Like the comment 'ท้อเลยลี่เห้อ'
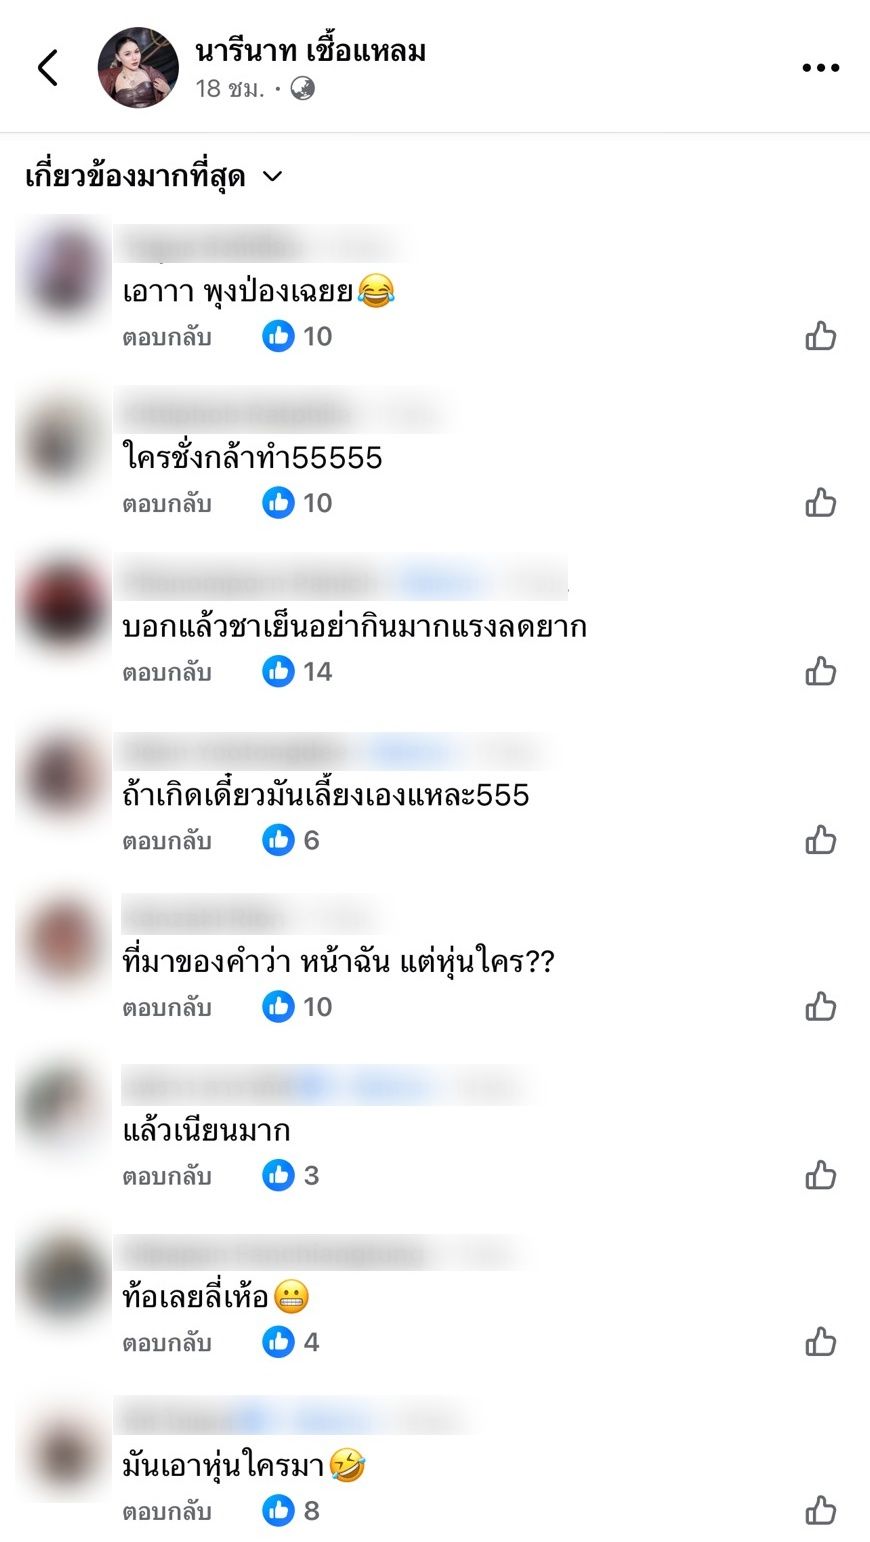 (821, 1342)
